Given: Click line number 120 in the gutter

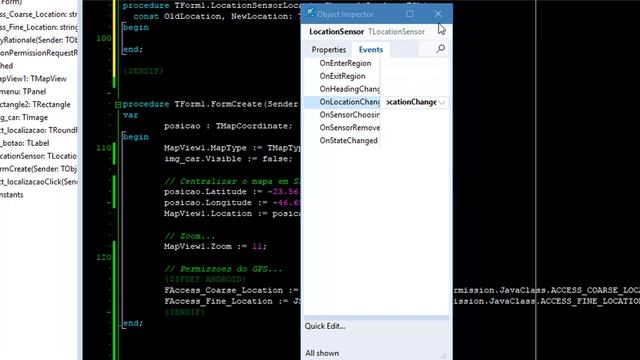Looking at the screenshot, I should pyautogui.click(x=104, y=257).
